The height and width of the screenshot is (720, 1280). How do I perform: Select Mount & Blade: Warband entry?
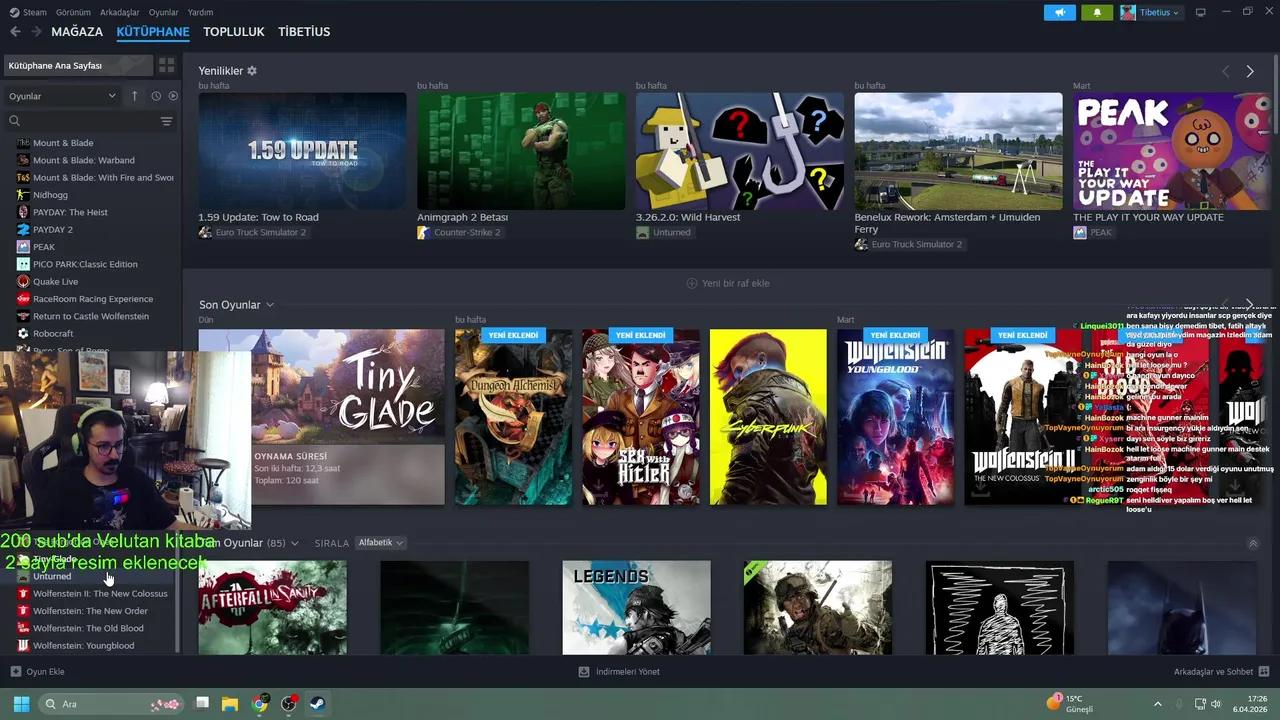click(x=83, y=160)
